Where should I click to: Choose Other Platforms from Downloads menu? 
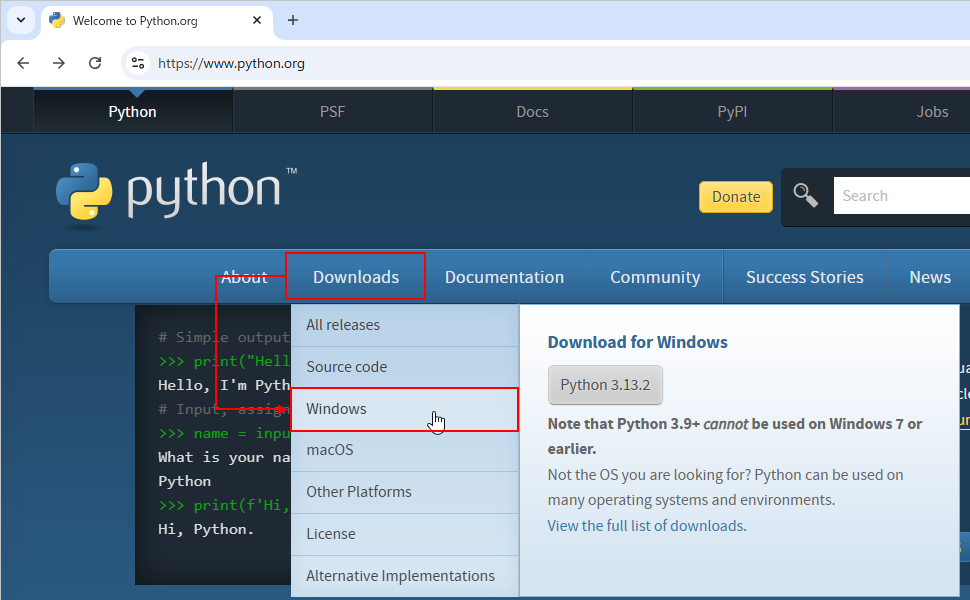(405, 492)
